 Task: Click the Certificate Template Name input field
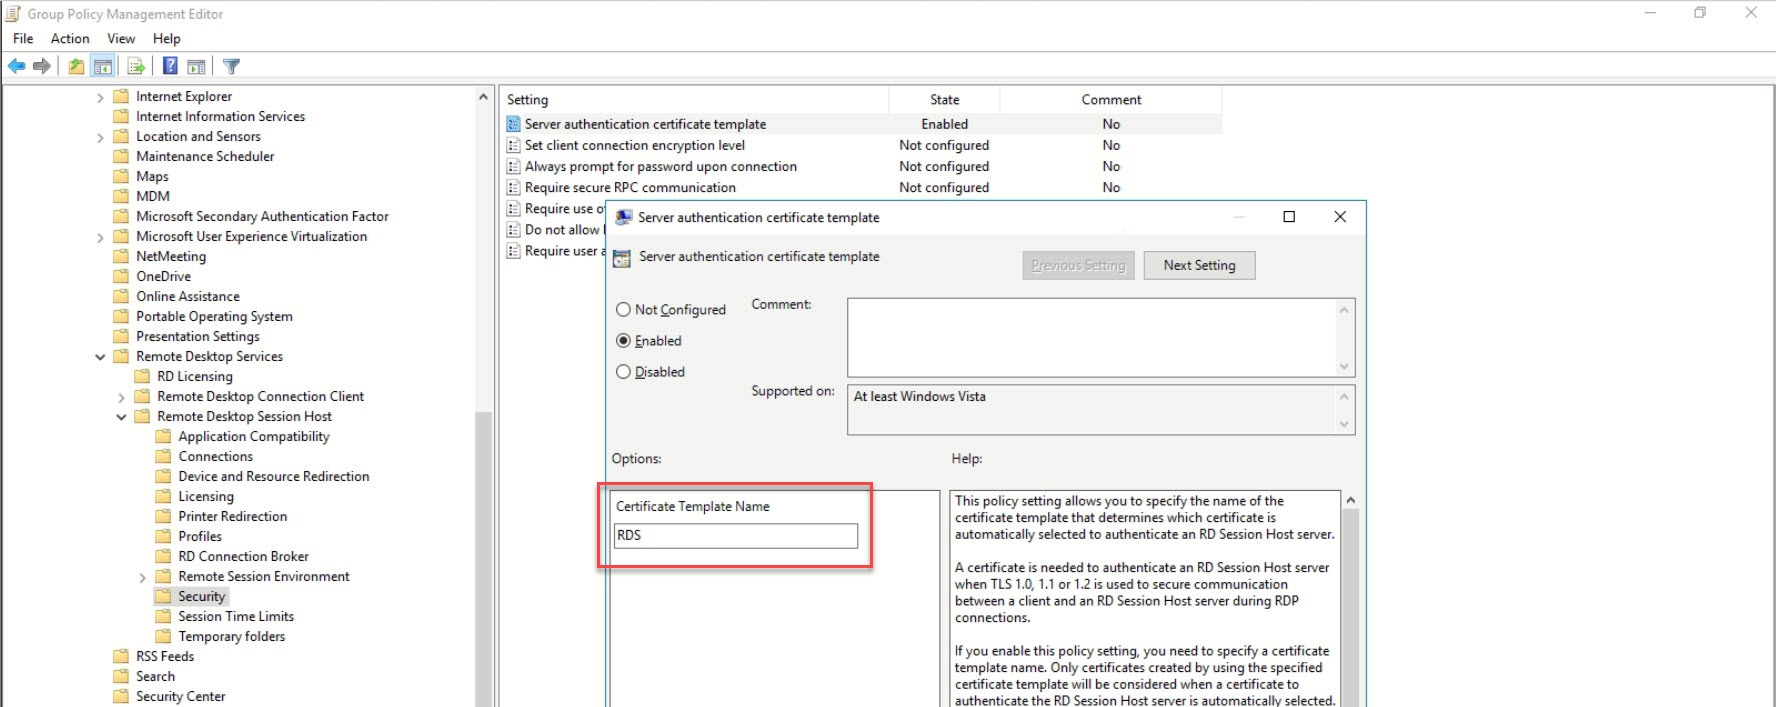click(x=736, y=536)
